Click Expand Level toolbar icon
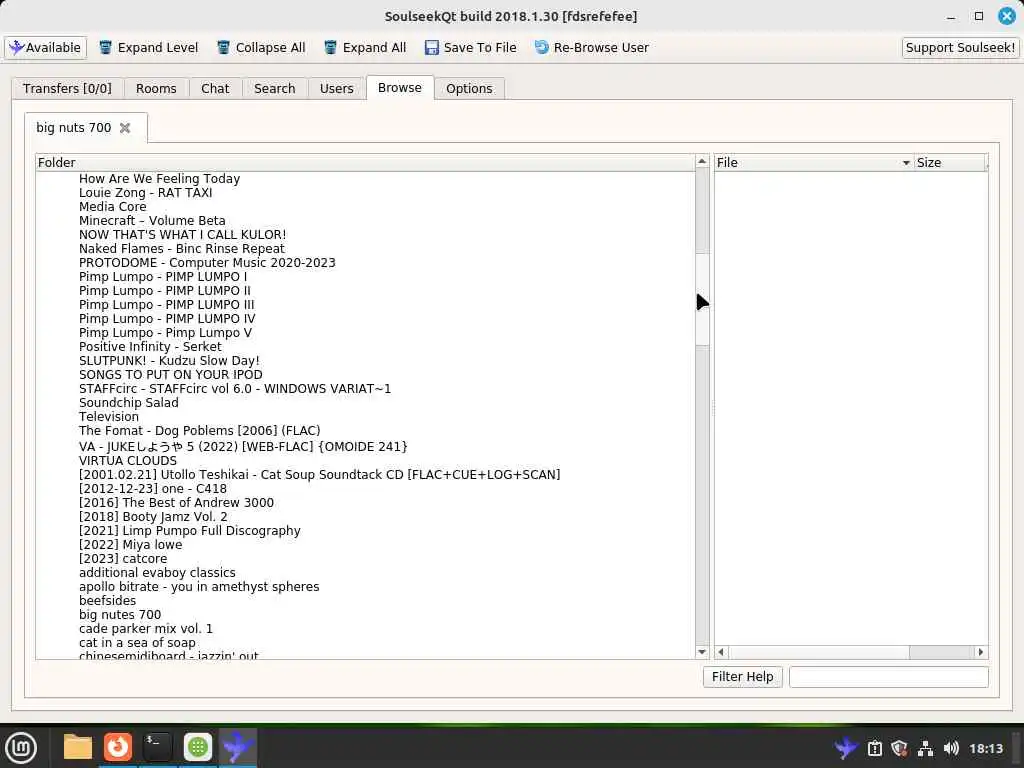The image size is (1024, 768). pyautogui.click(x=105, y=48)
